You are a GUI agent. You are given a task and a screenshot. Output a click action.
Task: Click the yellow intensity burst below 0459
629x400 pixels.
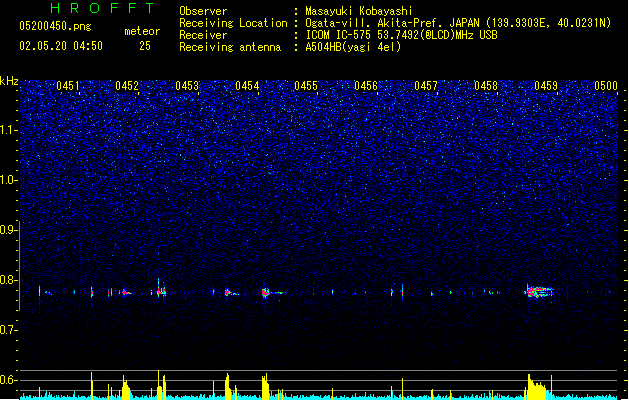click(538, 387)
